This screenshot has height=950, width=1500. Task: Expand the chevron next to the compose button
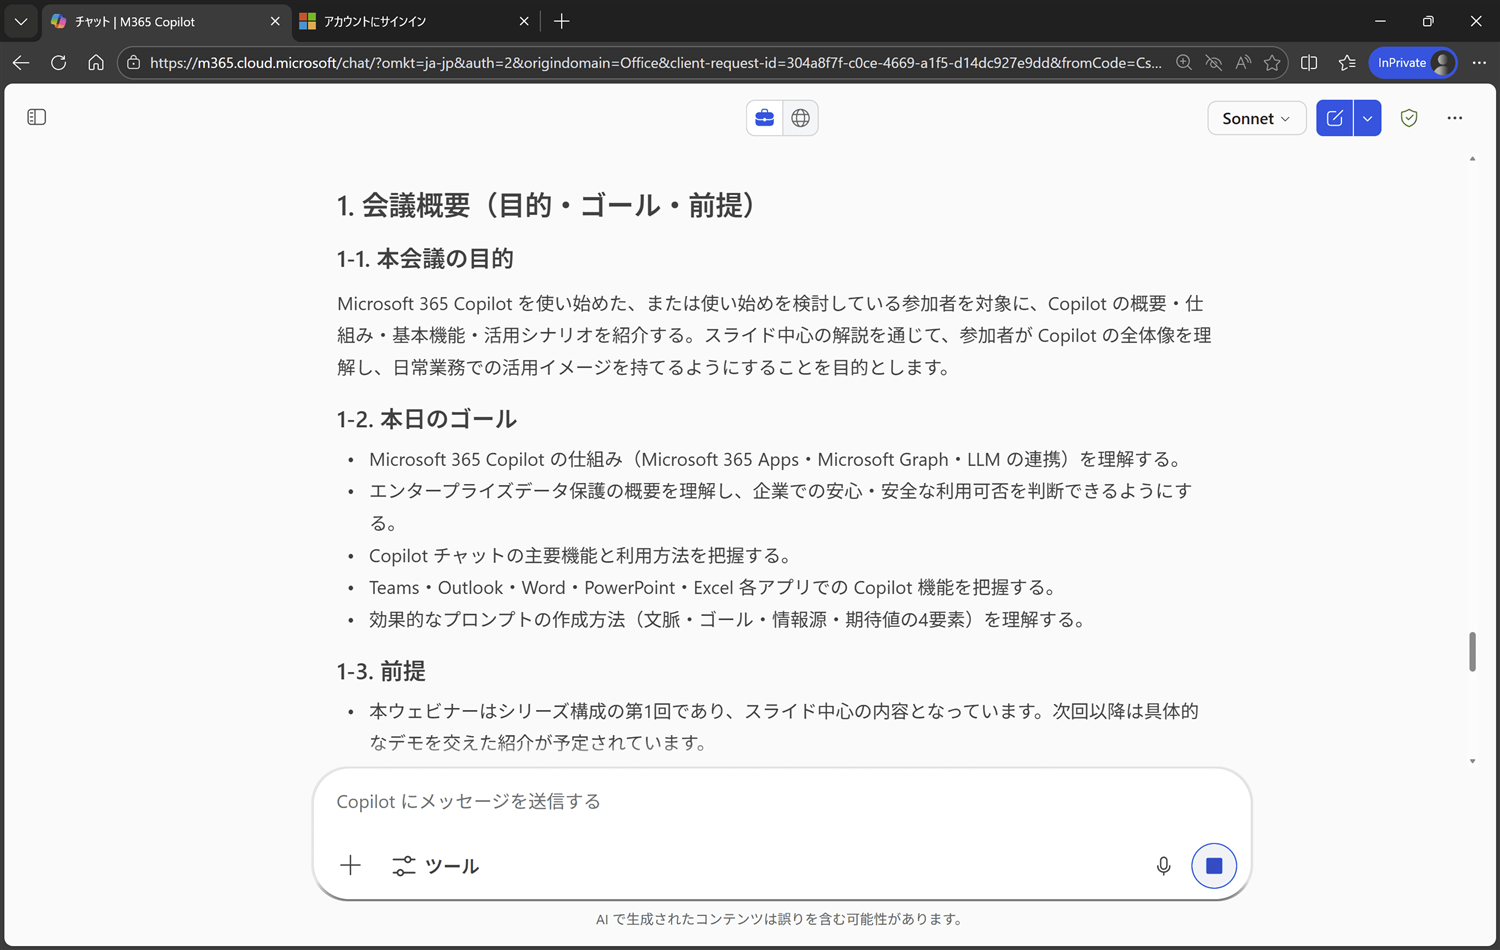(1368, 117)
